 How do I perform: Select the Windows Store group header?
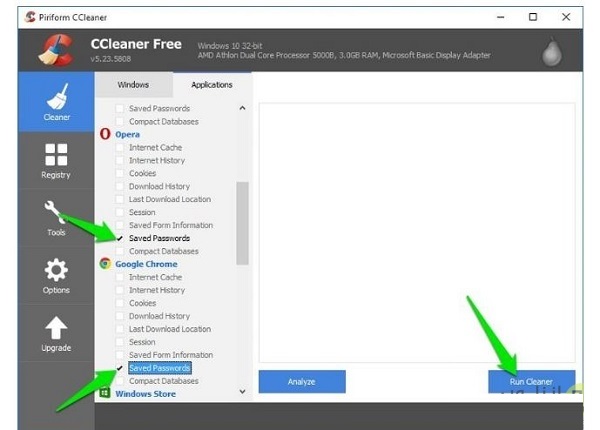click(x=145, y=394)
